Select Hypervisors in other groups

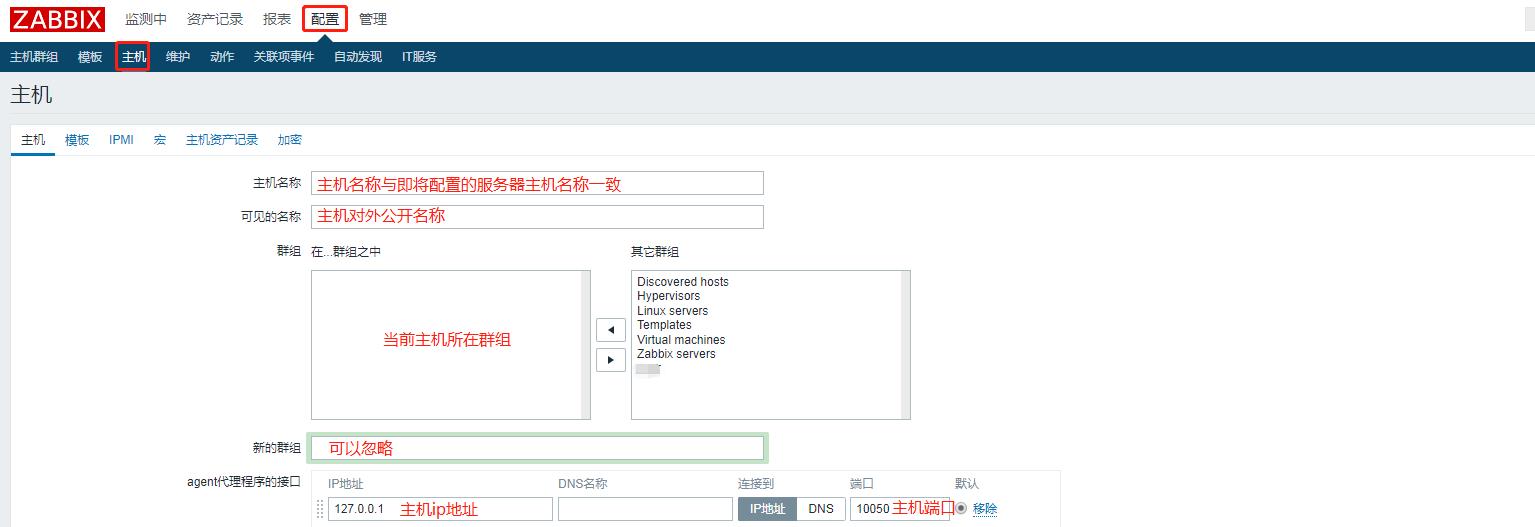click(x=668, y=296)
